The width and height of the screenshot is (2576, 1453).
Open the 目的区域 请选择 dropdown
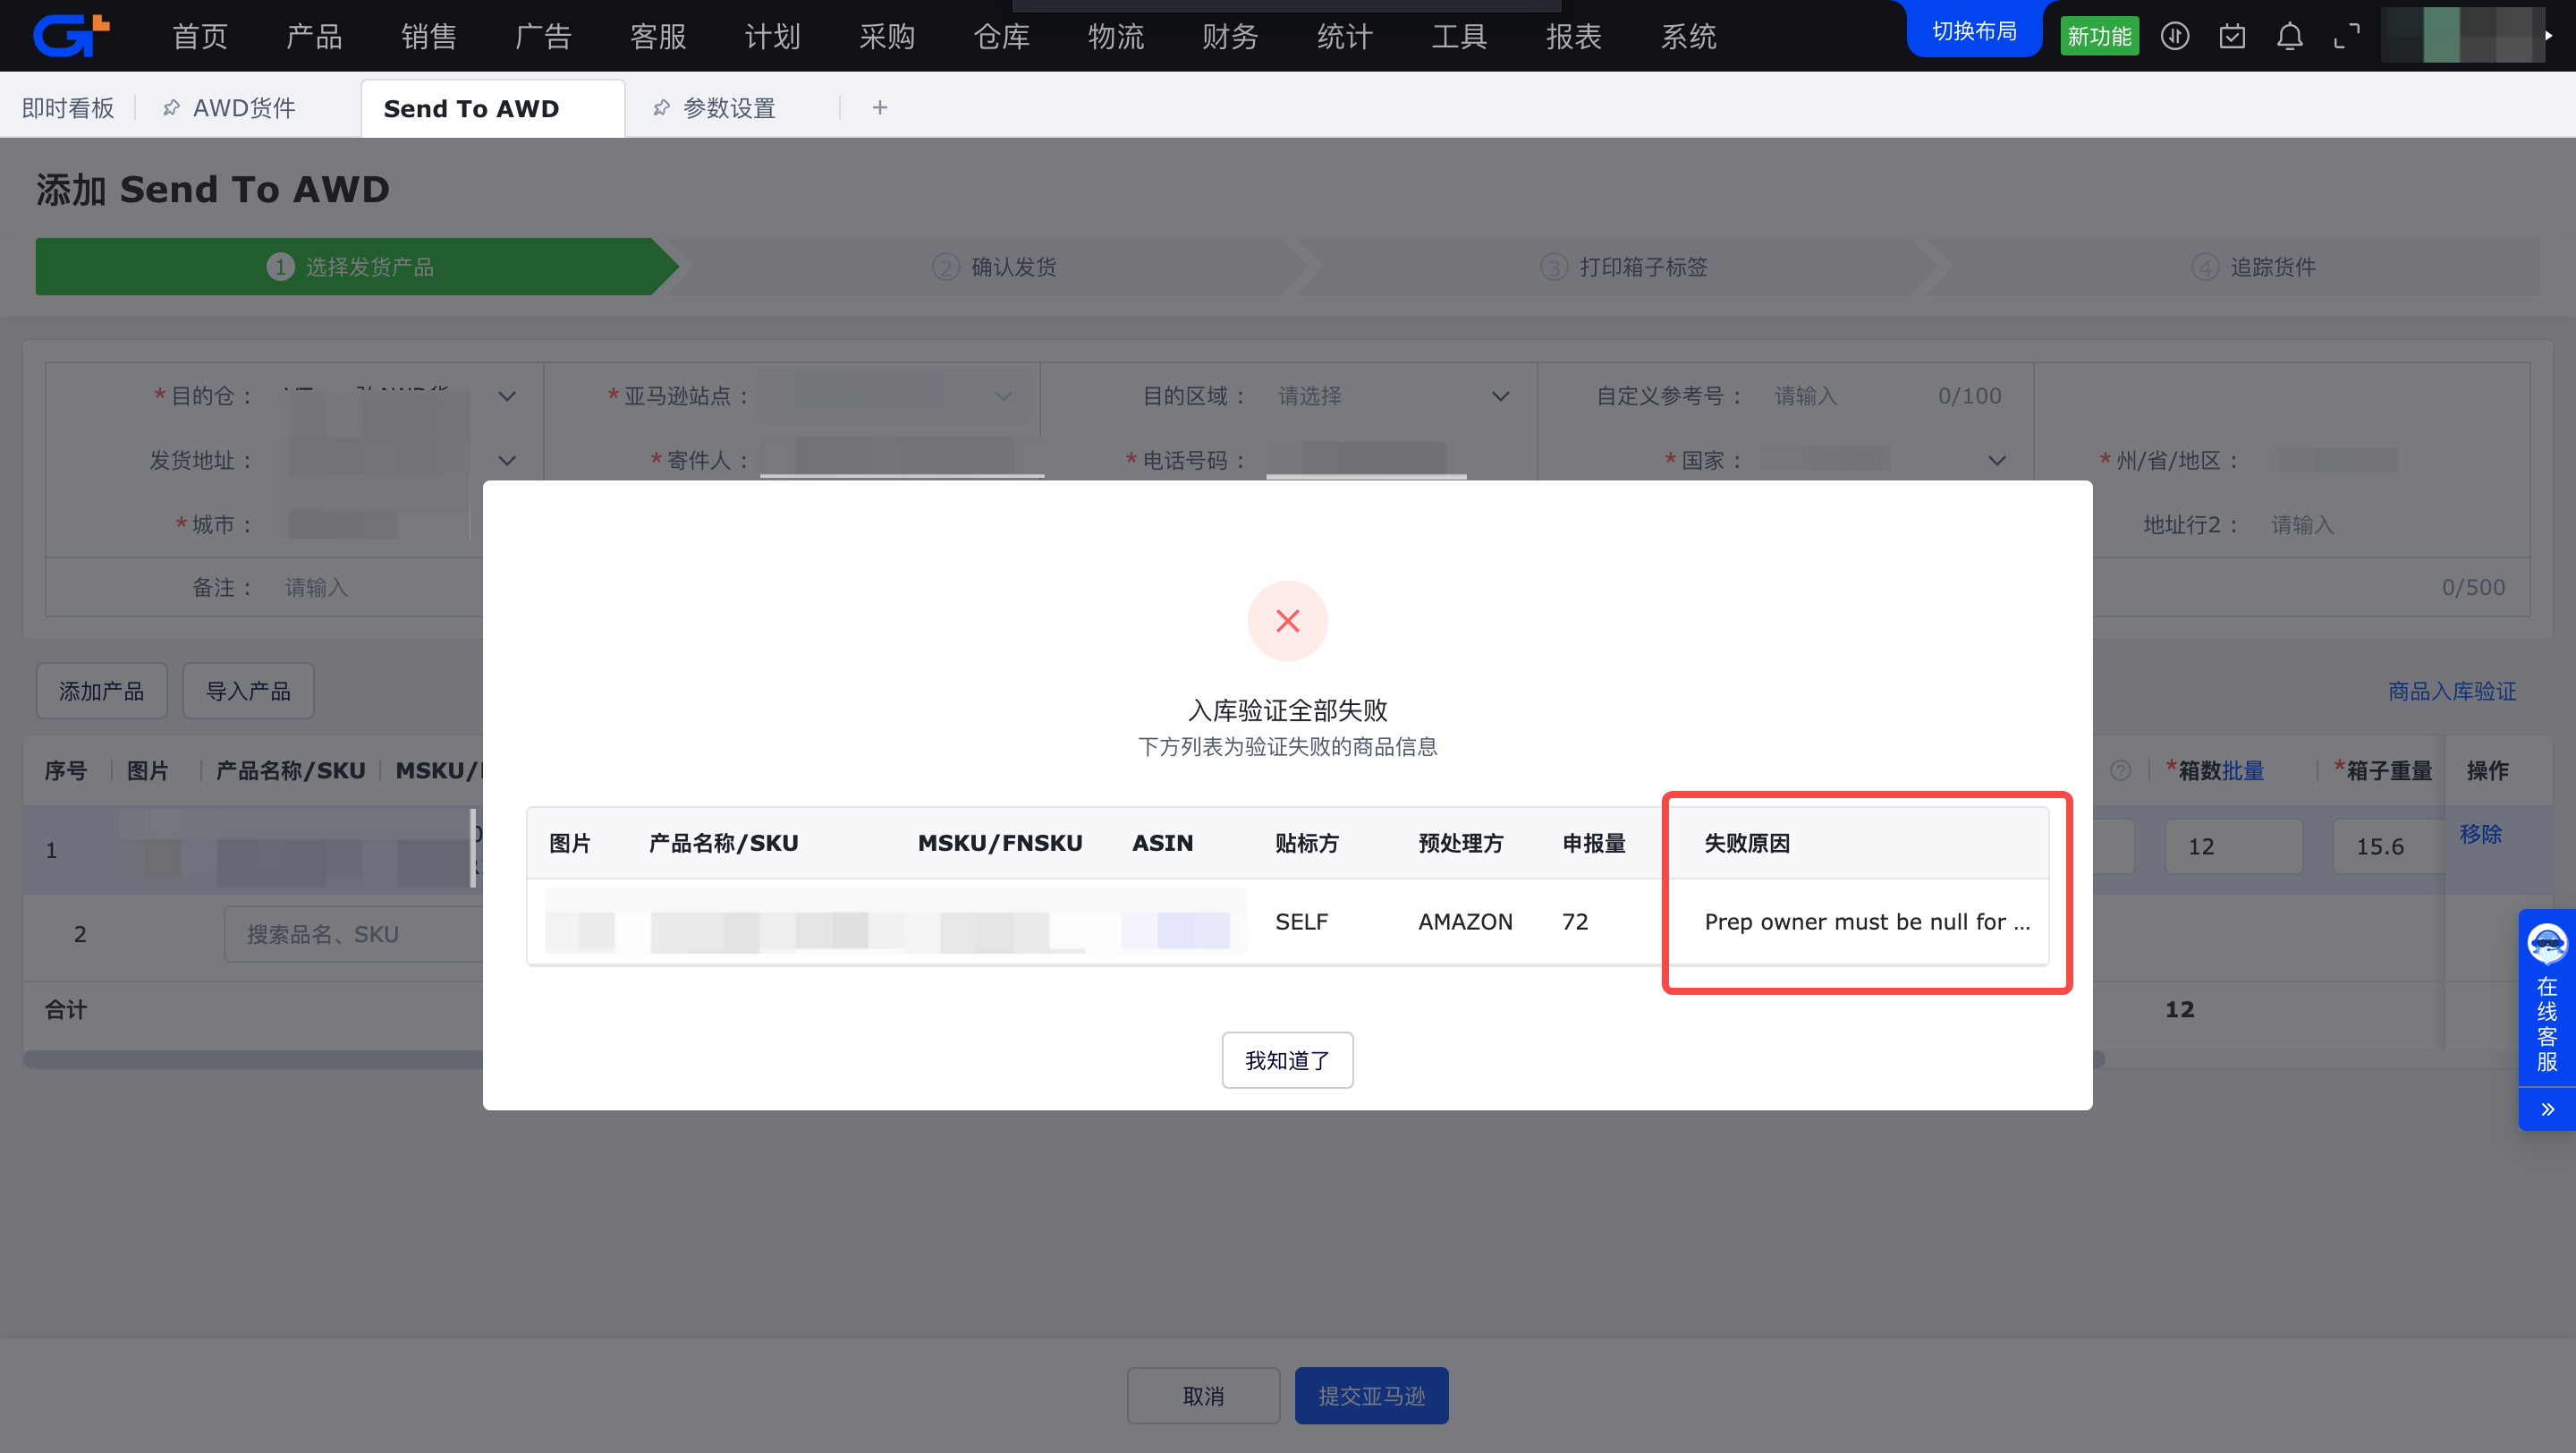(1394, 396)
